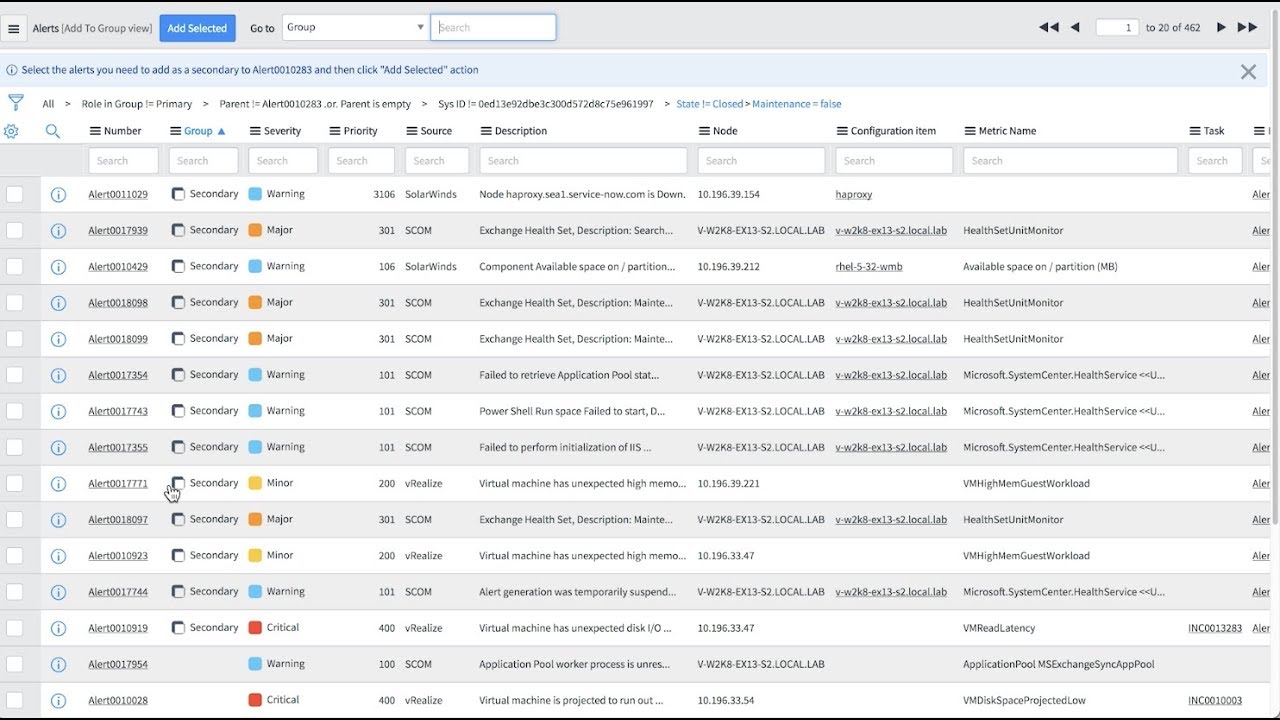This screenshot has width=1280, height=720.
Task: Open the haproxy configuration item link
Action: (x=854, y=195)
